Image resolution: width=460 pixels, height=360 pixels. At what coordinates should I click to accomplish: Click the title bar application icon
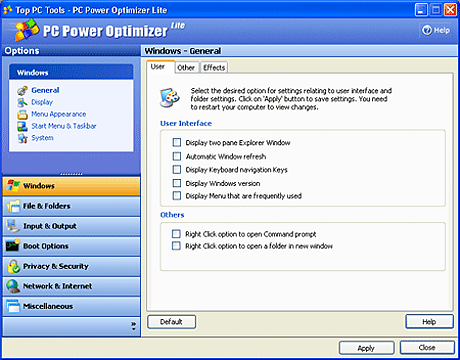coord(8,10)
